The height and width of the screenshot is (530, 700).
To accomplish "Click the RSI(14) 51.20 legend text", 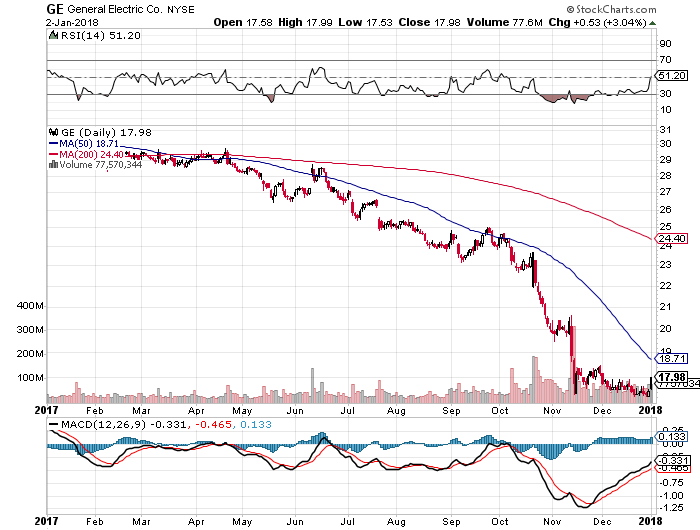I will 100,35.
